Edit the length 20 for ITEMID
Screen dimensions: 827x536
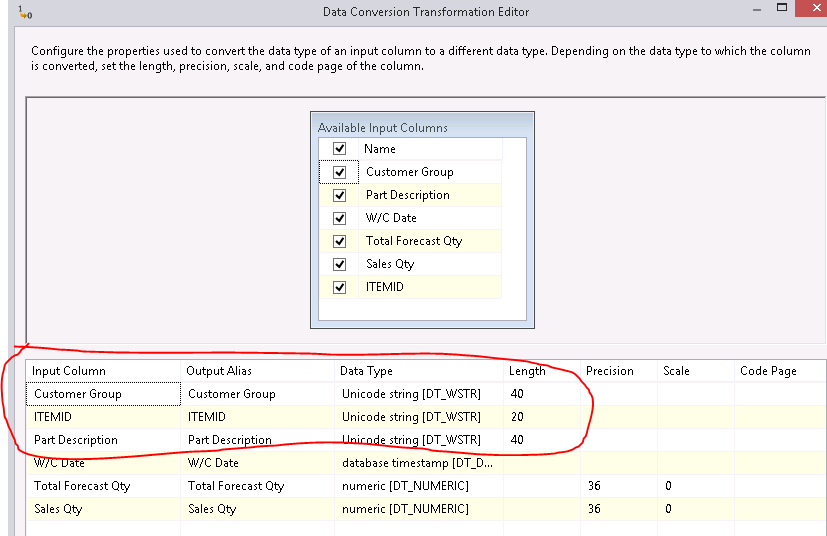(542, 417)
